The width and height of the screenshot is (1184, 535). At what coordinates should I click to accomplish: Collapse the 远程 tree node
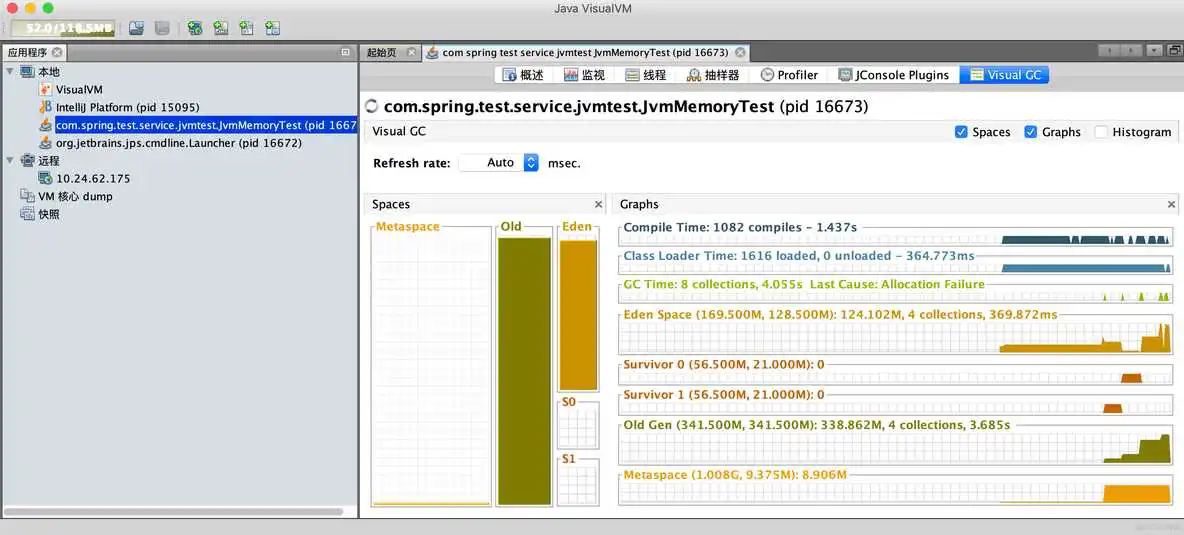10,160
